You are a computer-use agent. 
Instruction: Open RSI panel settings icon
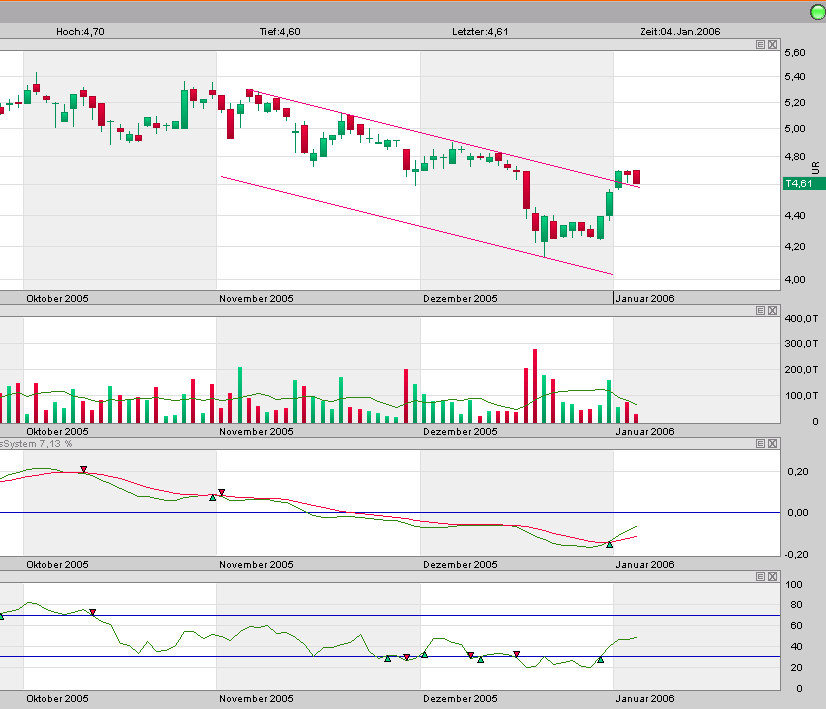click(x=760, y=577)
